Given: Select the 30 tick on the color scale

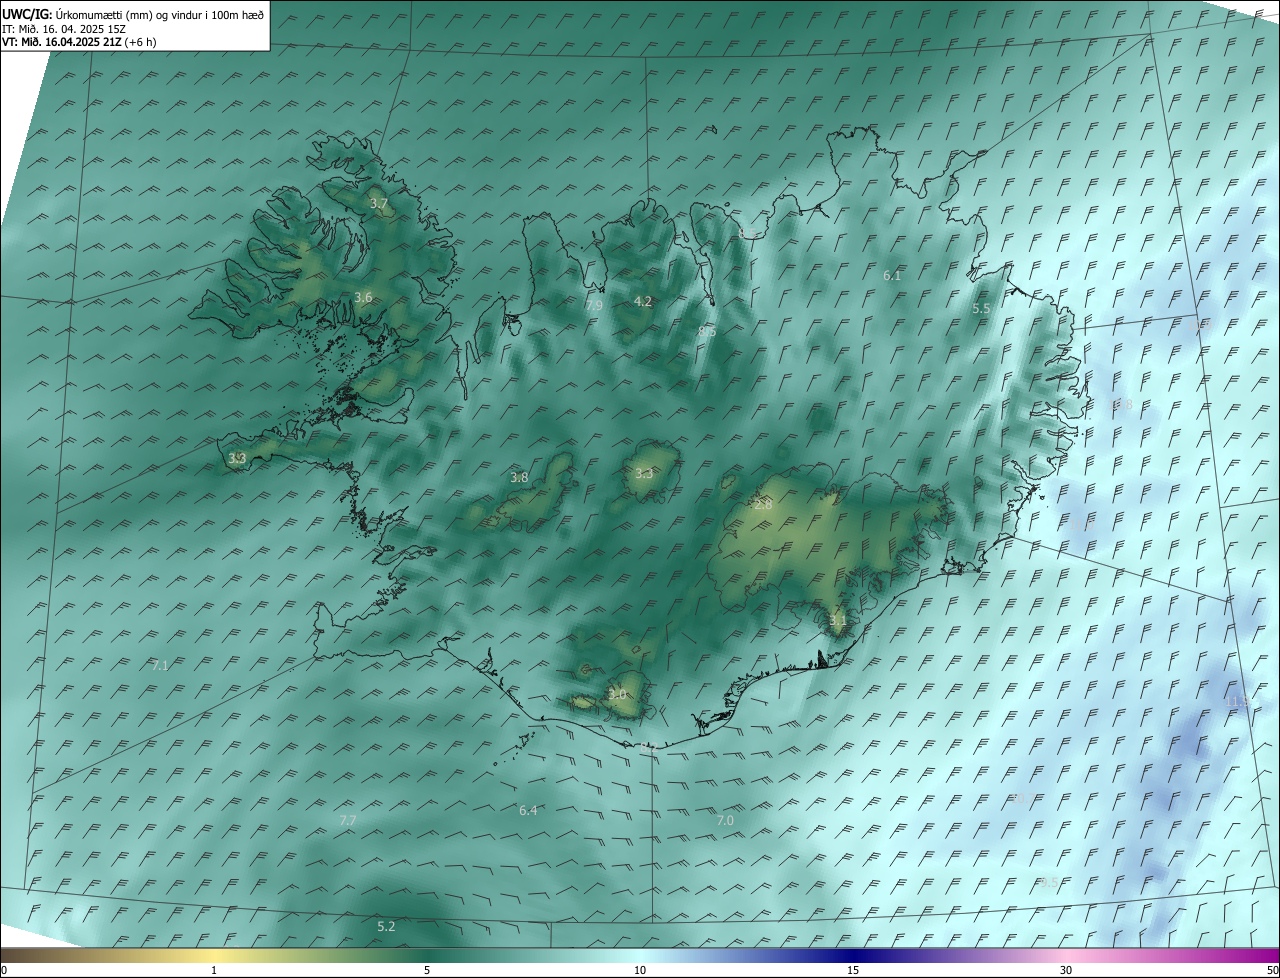Looking at the screenshot, I should [x=1066, y=970].
